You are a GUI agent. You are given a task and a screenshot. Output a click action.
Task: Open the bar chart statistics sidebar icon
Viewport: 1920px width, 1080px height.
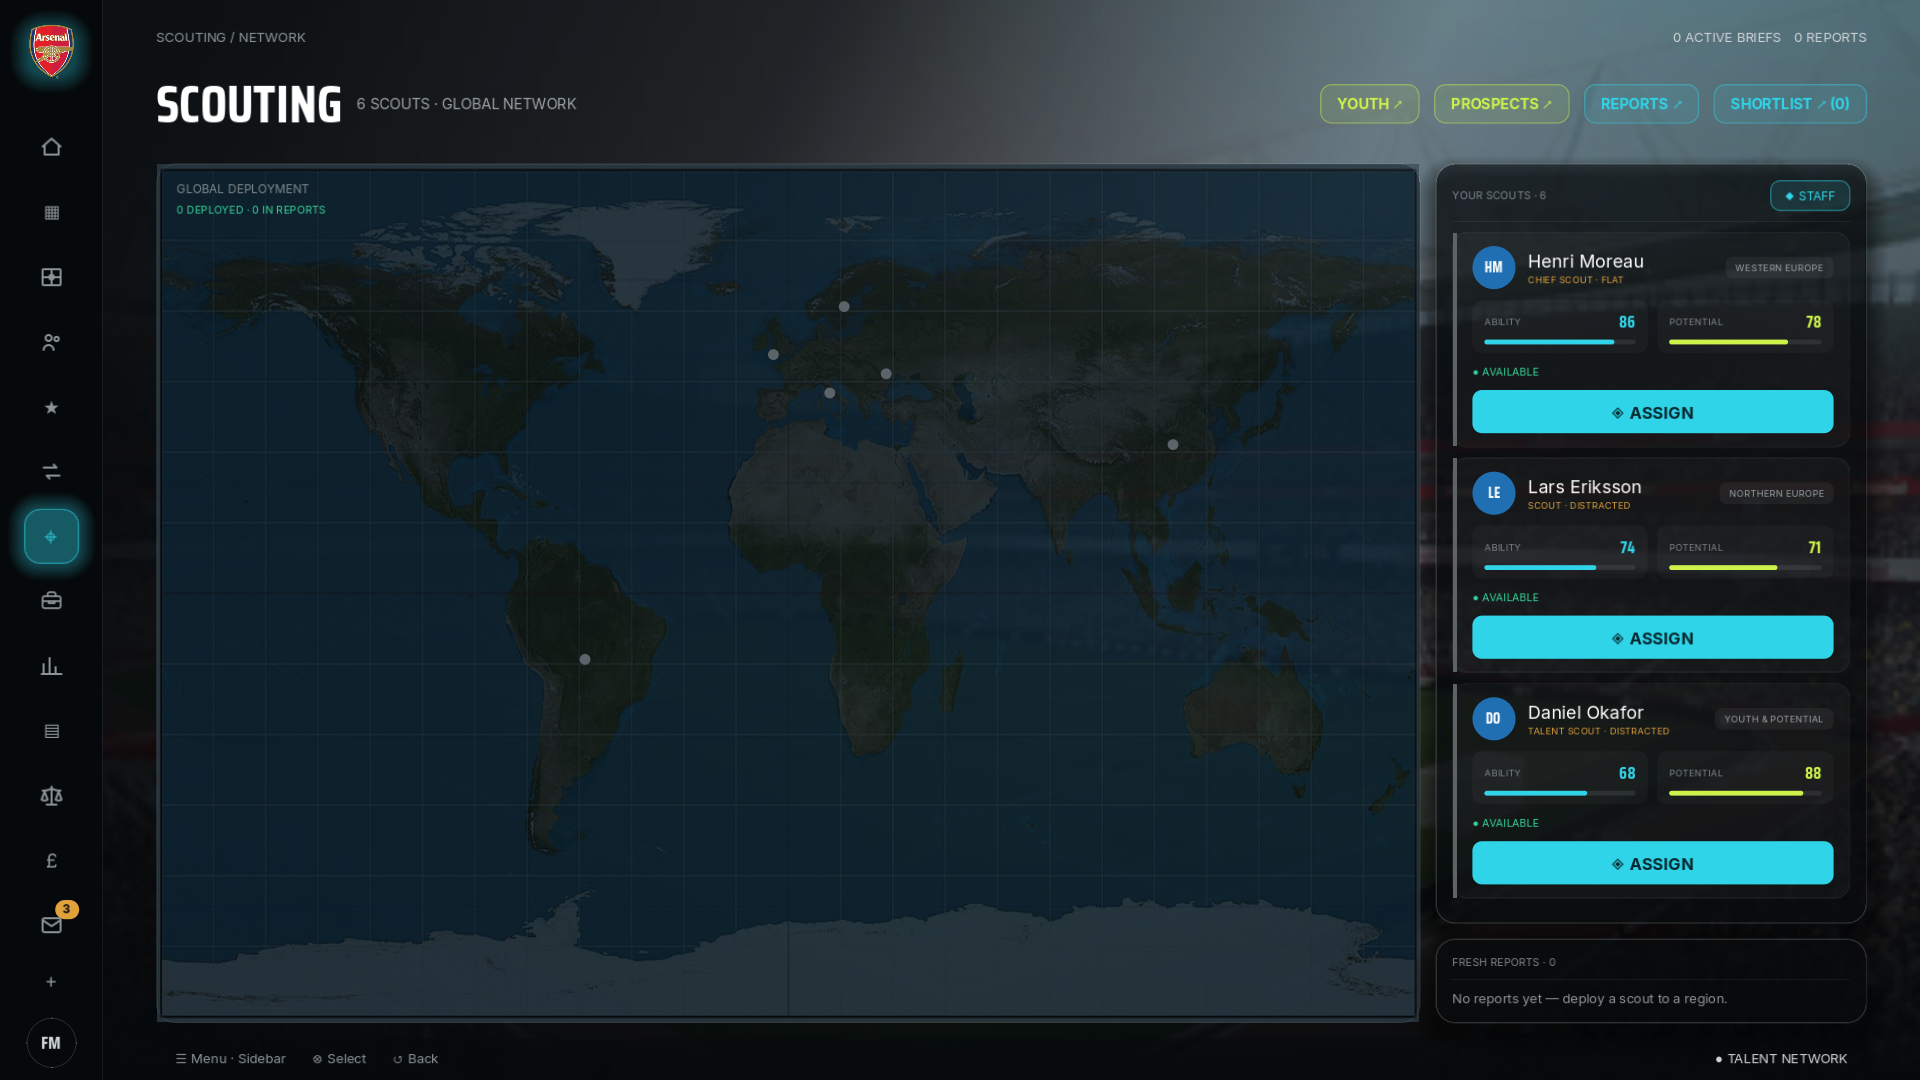click(x=51, y=666)
